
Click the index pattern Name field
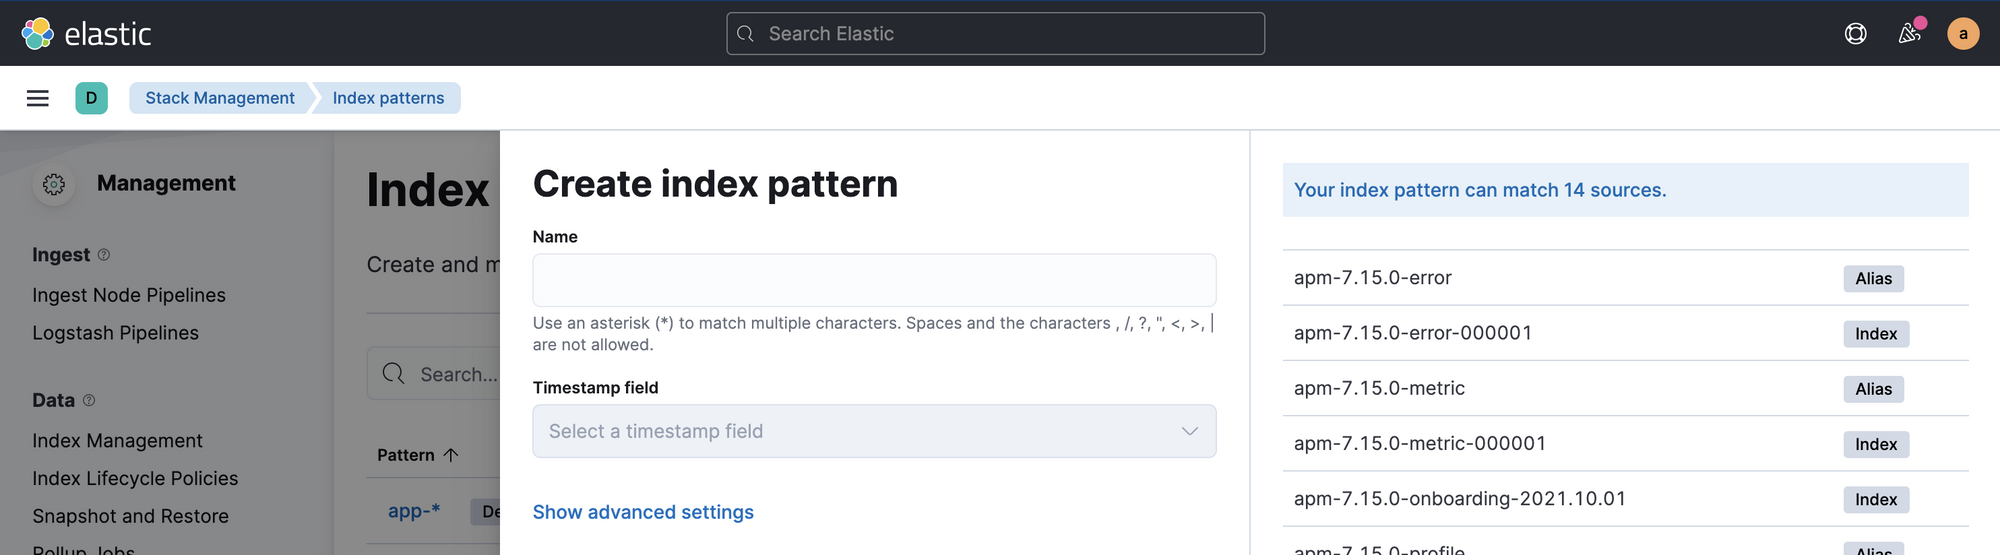coord(874,280)
